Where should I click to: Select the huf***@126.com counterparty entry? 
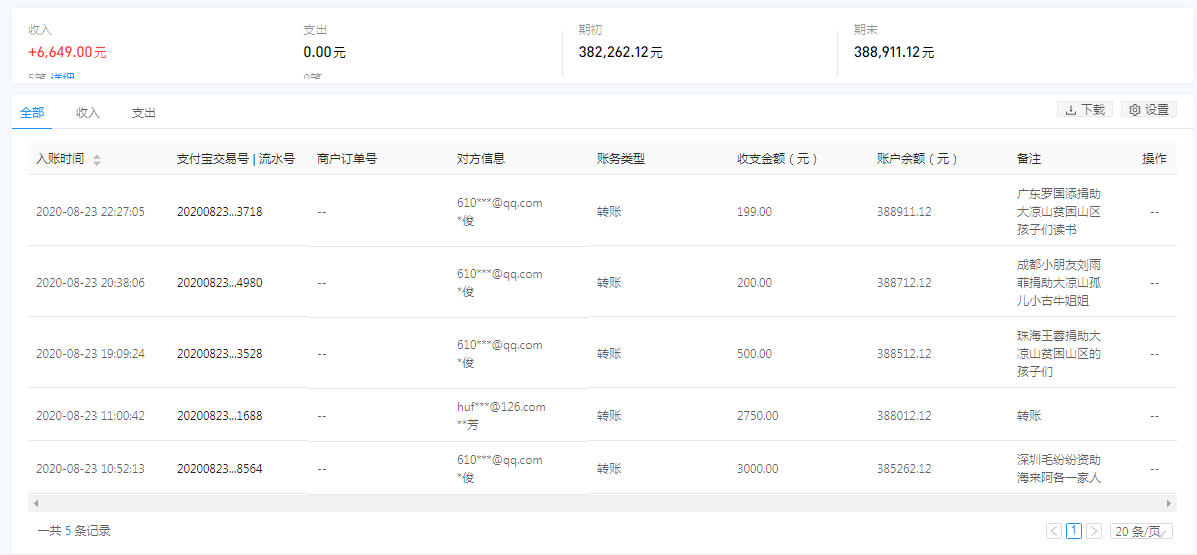click(501, 407)
